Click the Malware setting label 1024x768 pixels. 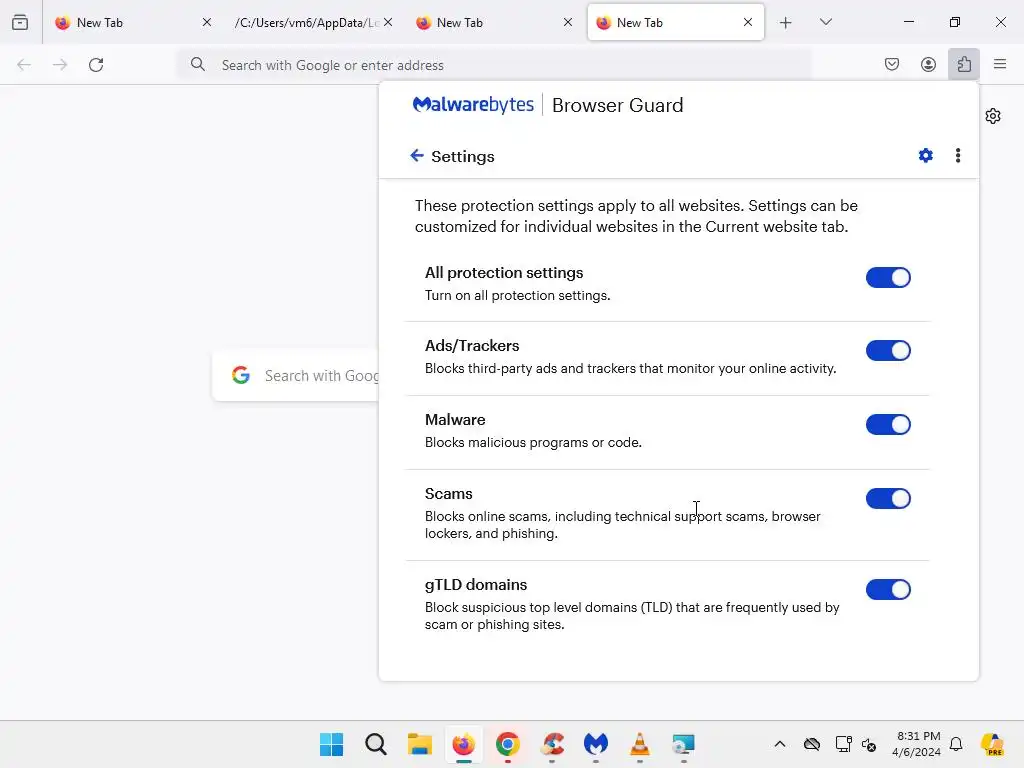tap(455, 419)
